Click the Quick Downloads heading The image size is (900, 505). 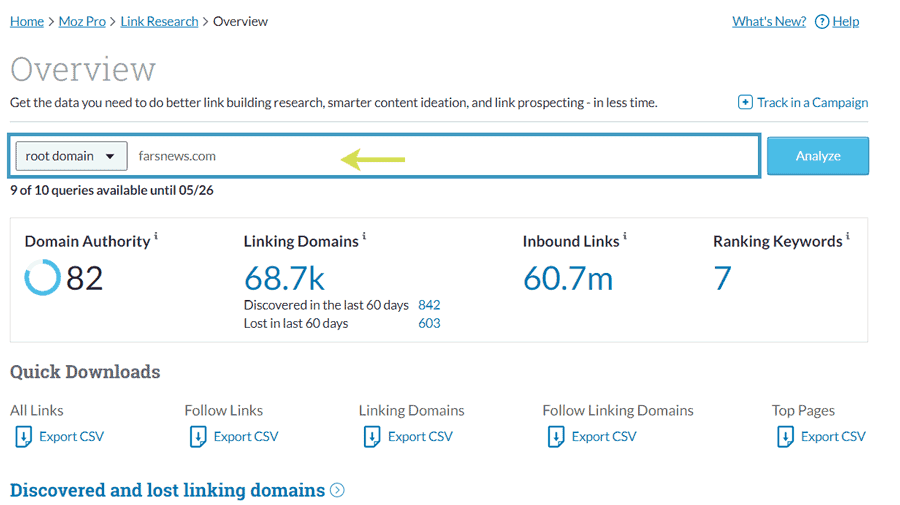pos(85,372)
